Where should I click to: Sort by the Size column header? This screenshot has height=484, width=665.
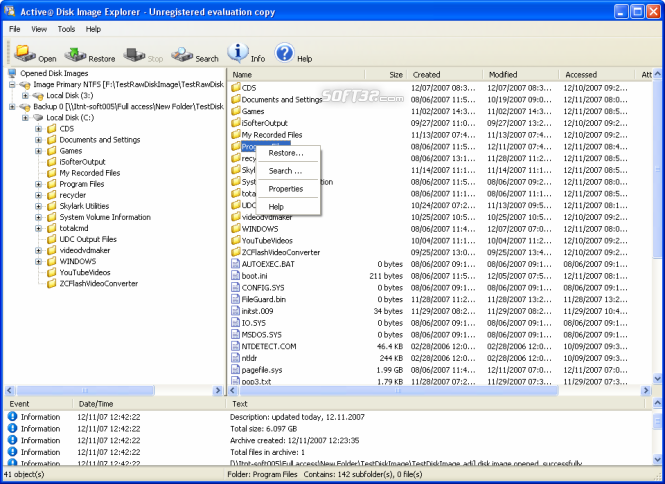(385, 75)
